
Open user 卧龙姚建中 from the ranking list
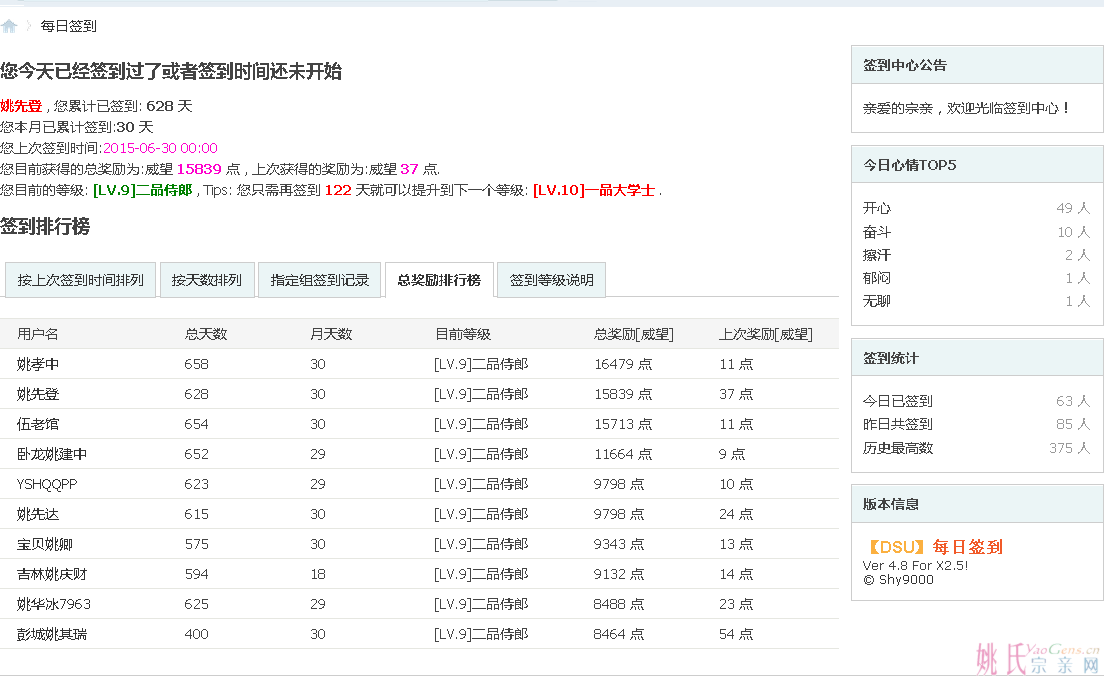click(x=52, y=454)
